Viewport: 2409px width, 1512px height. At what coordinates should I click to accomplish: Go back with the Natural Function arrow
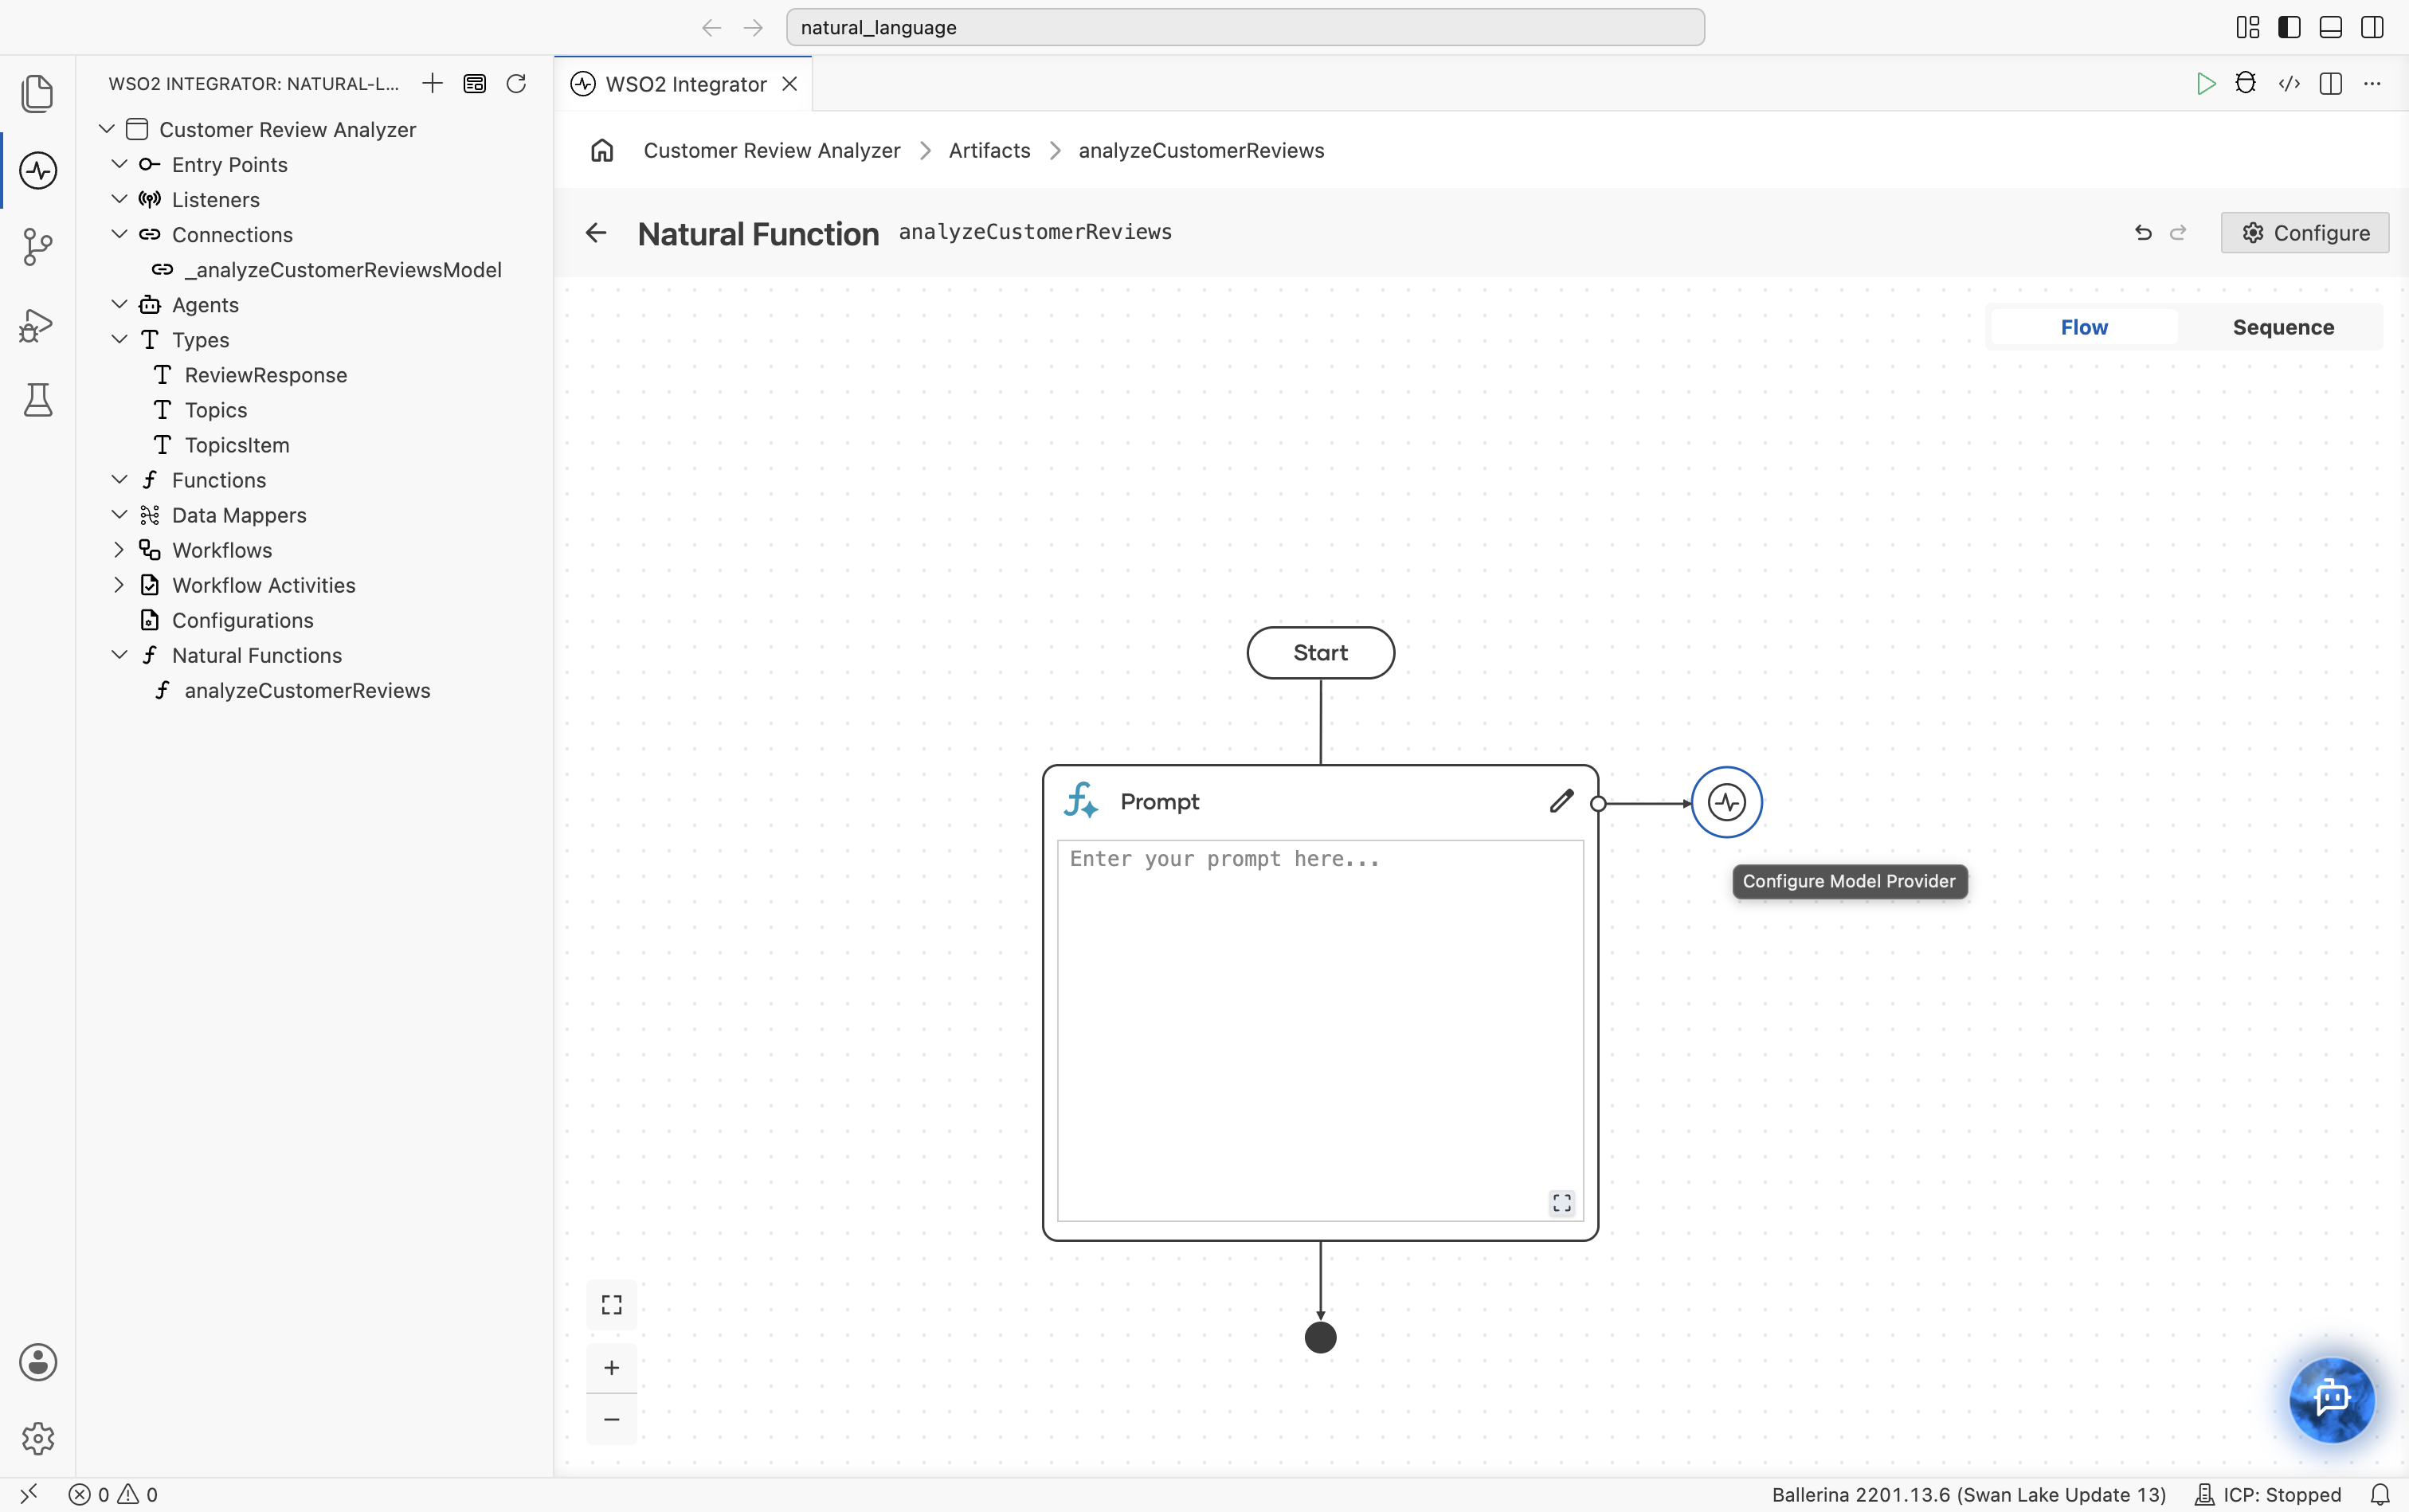[596, 233]
